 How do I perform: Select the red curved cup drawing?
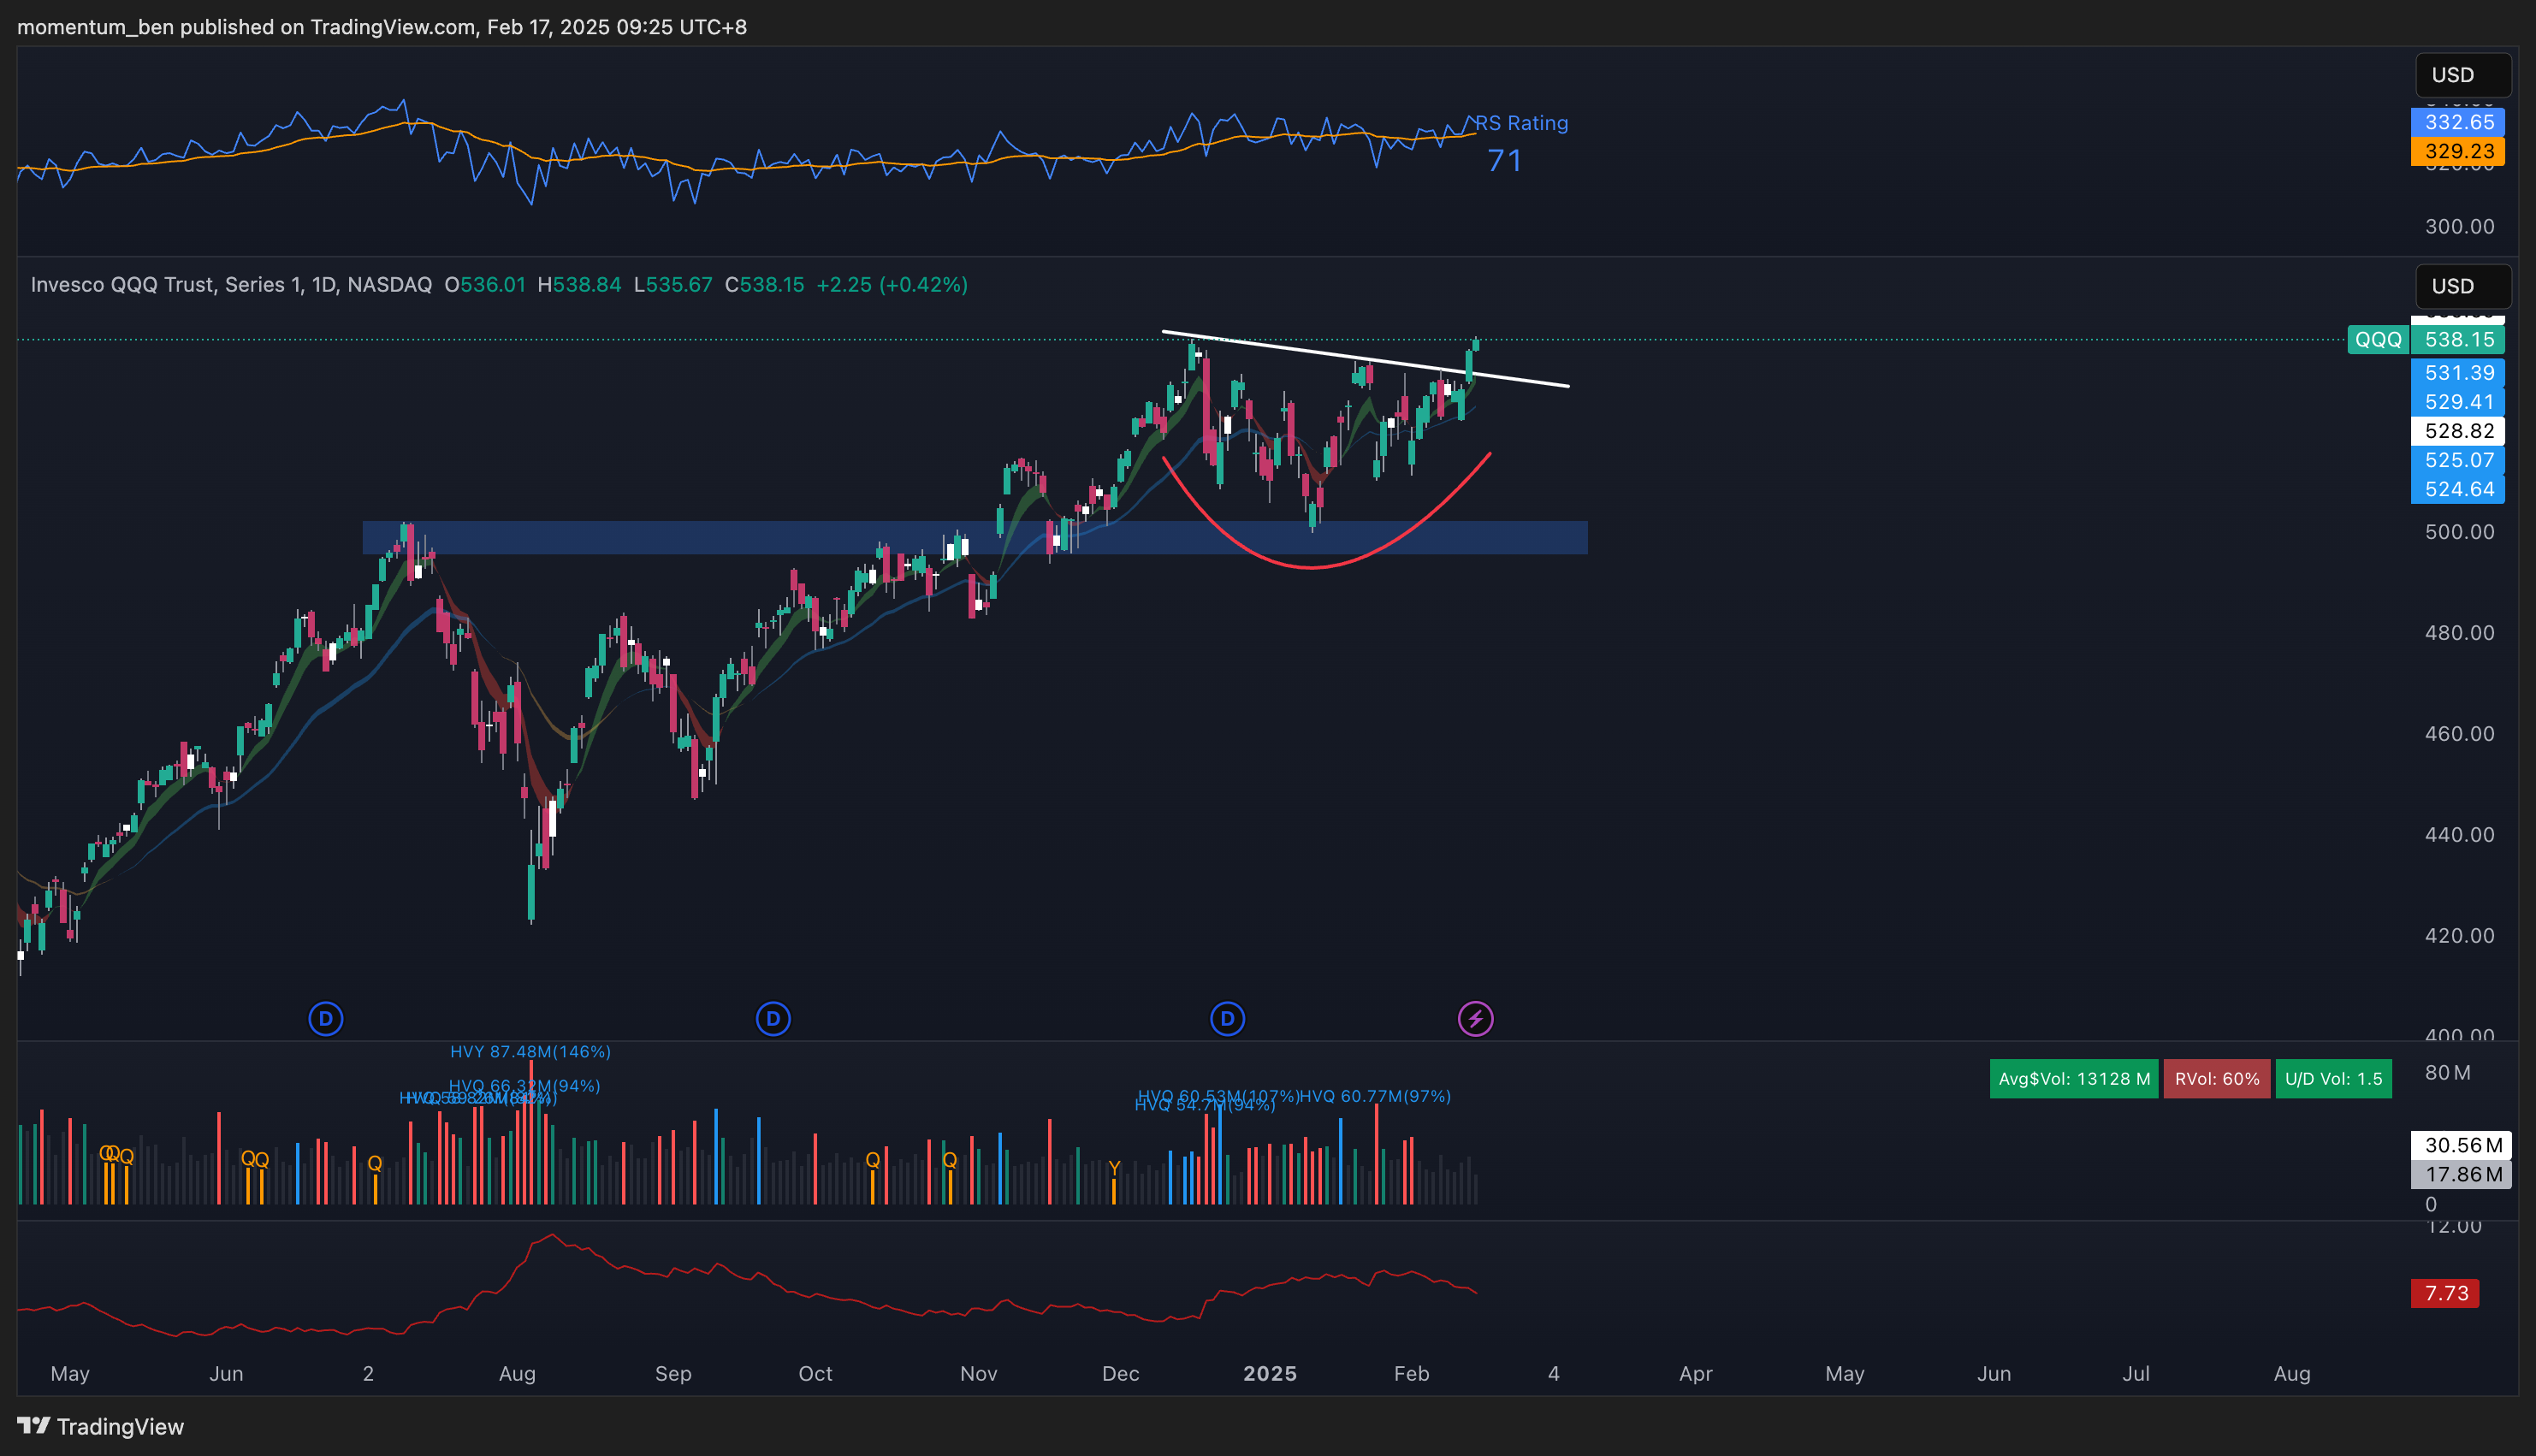coord(1311,568)
